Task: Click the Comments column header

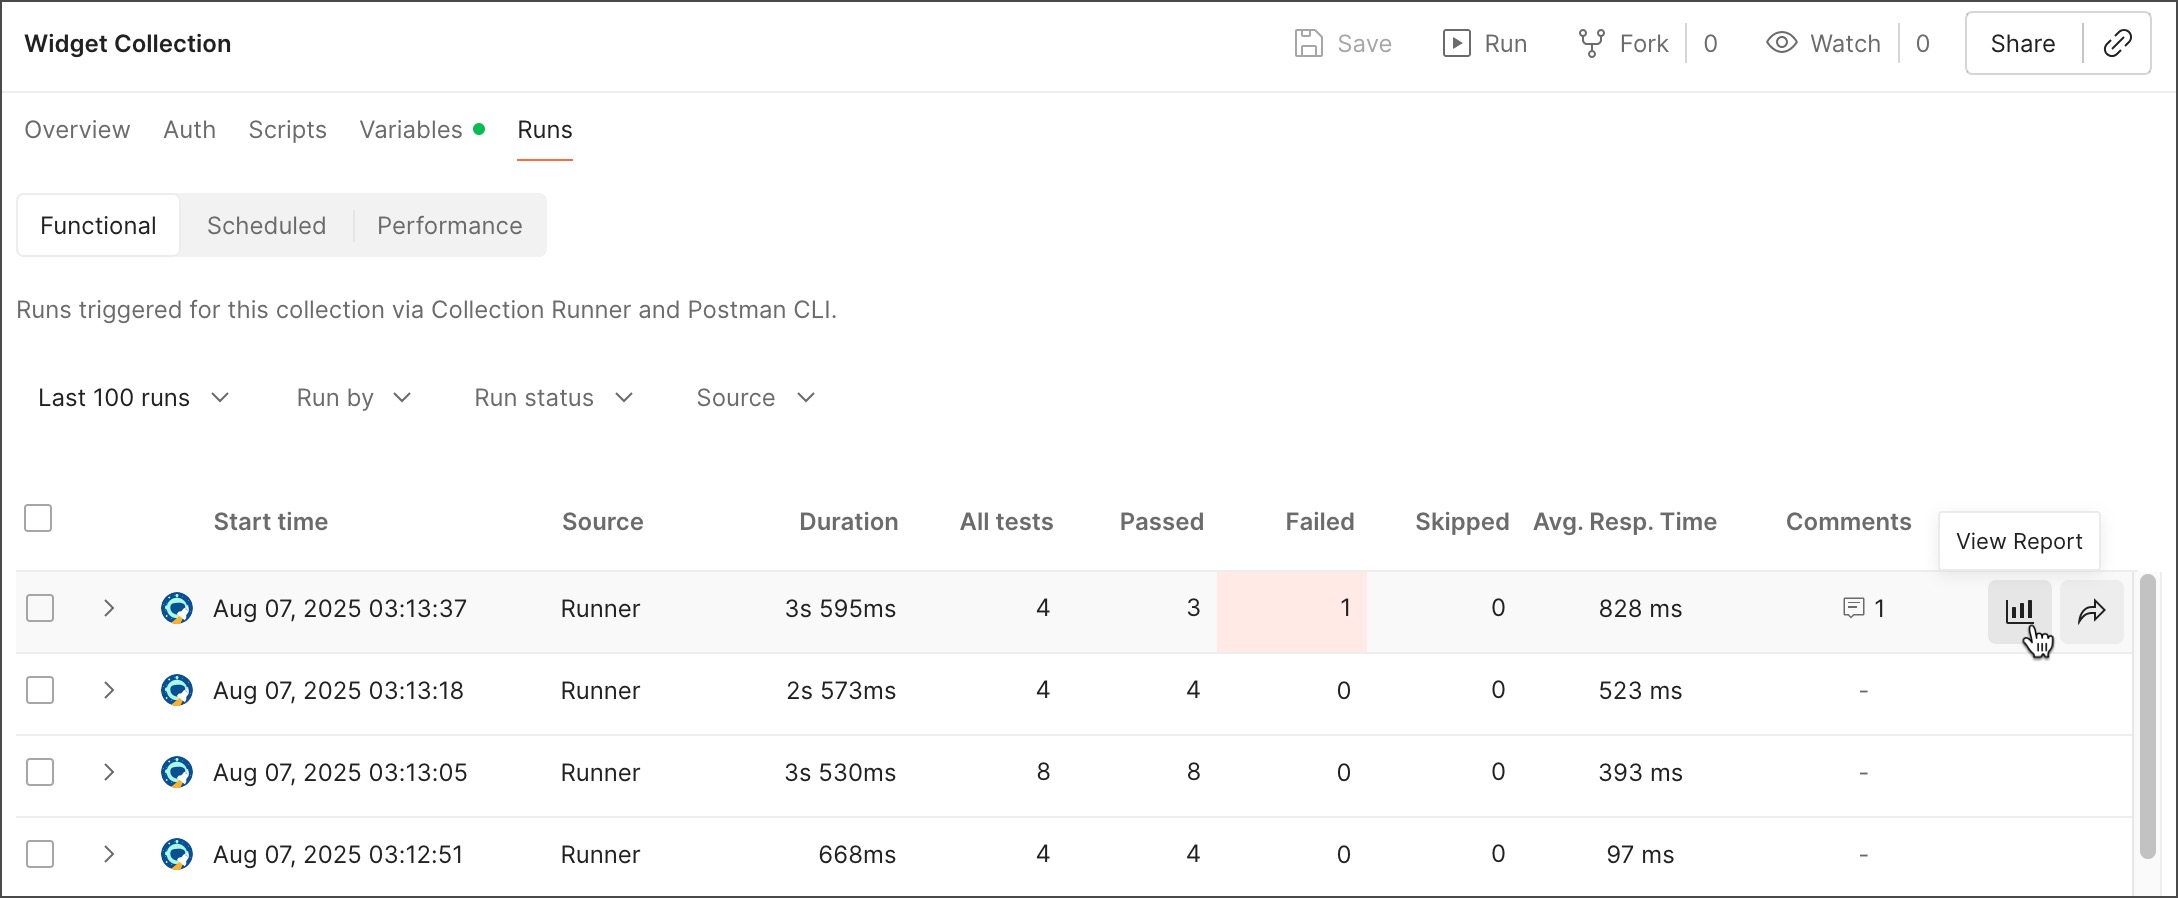Action: point(1848,521)
